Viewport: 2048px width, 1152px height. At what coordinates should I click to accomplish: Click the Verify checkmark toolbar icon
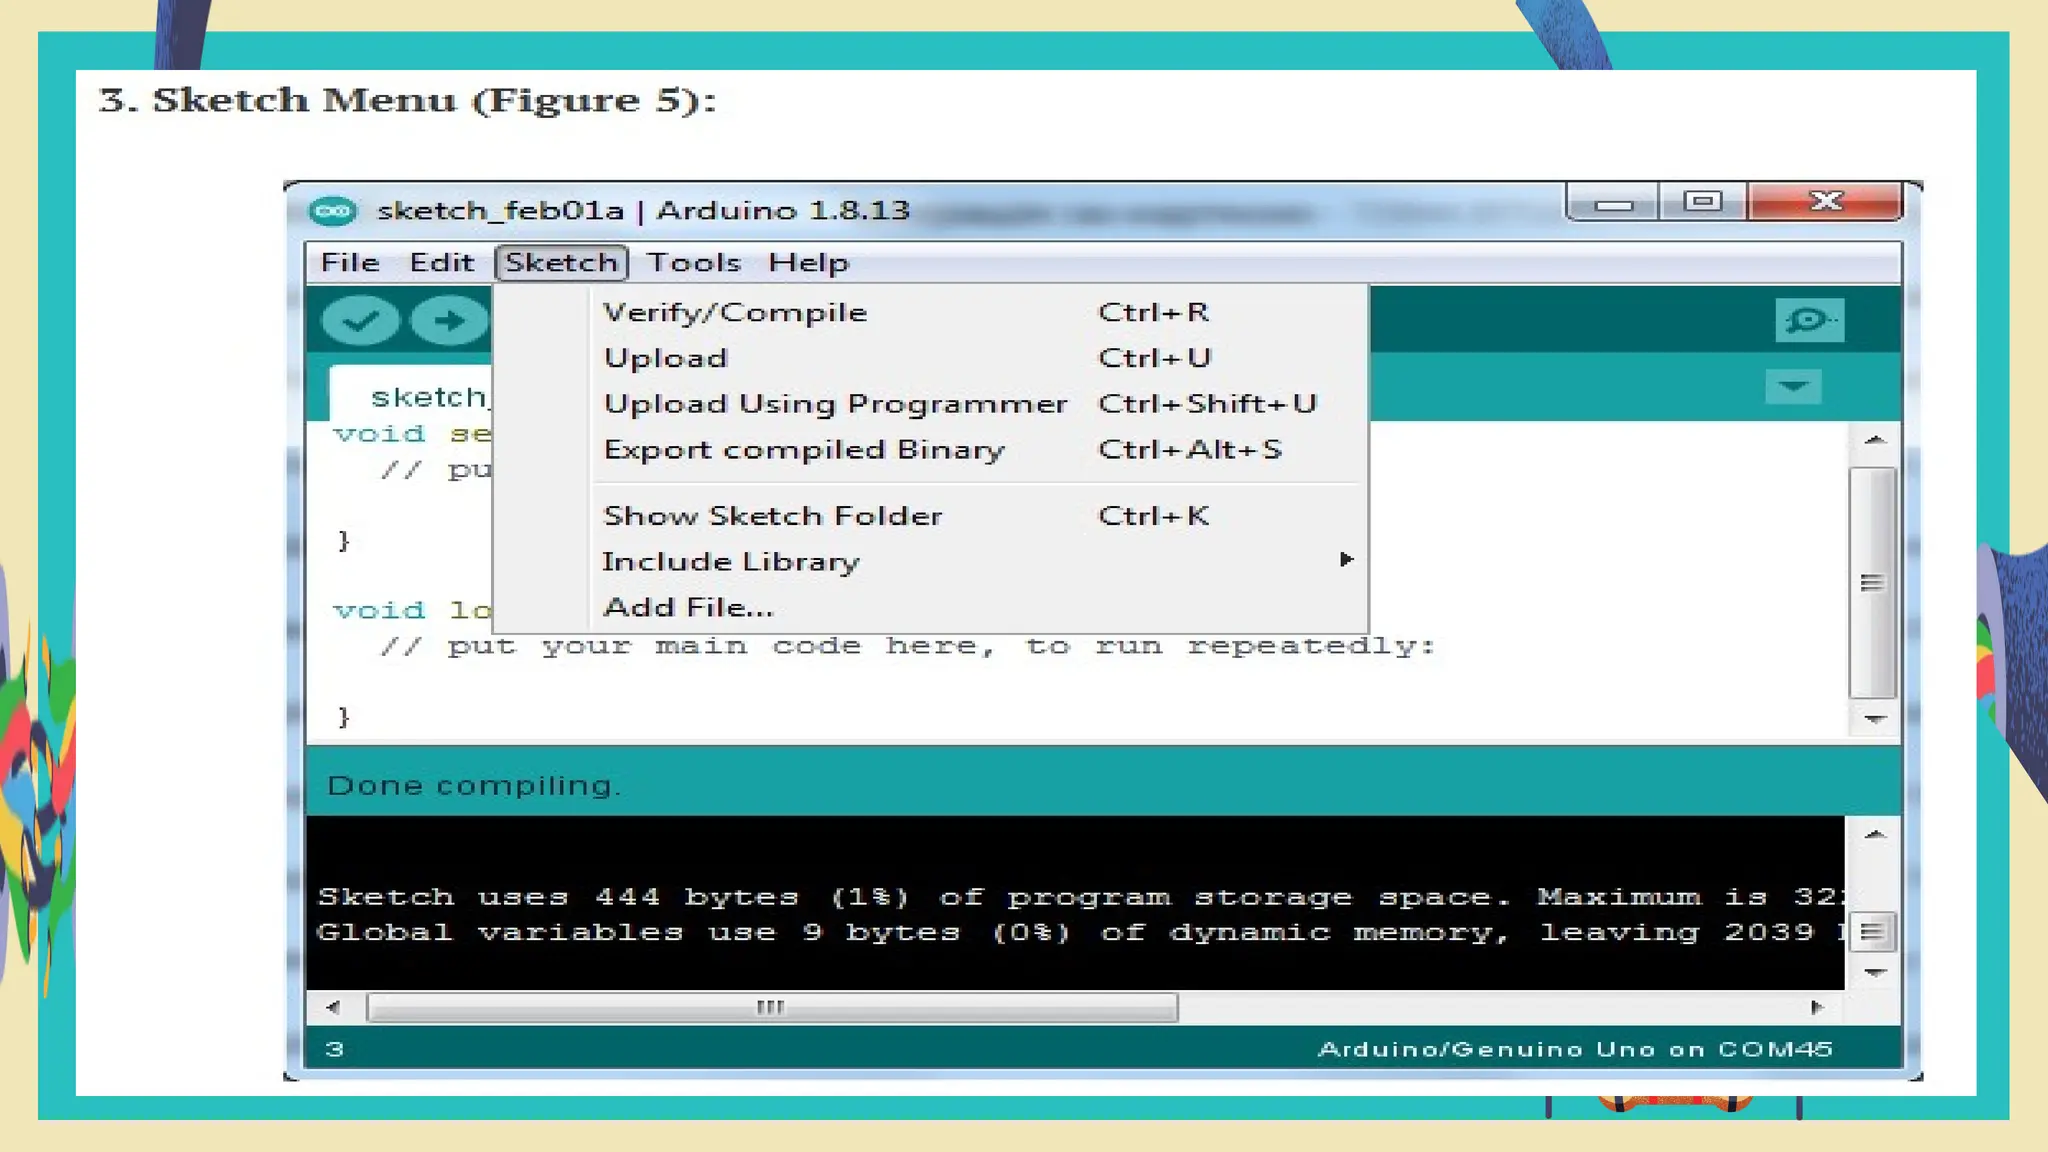[360, 321]
